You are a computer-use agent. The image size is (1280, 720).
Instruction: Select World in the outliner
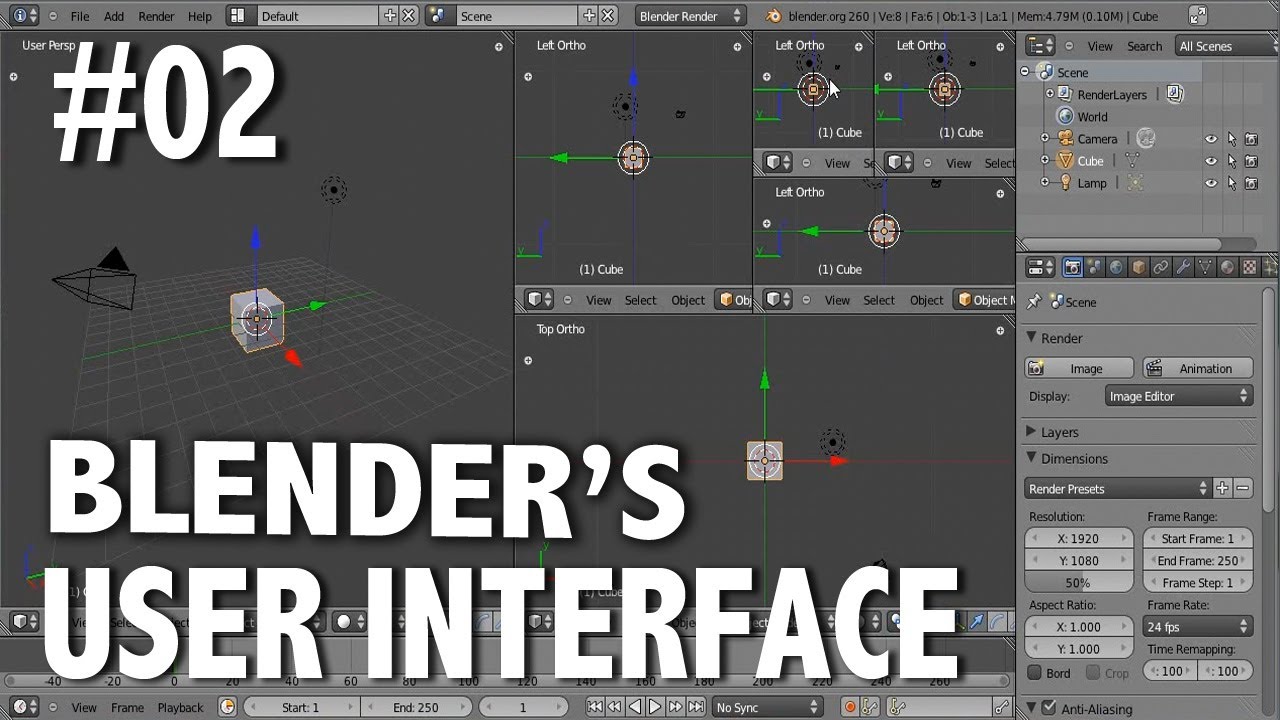[x=1092, y=116]
